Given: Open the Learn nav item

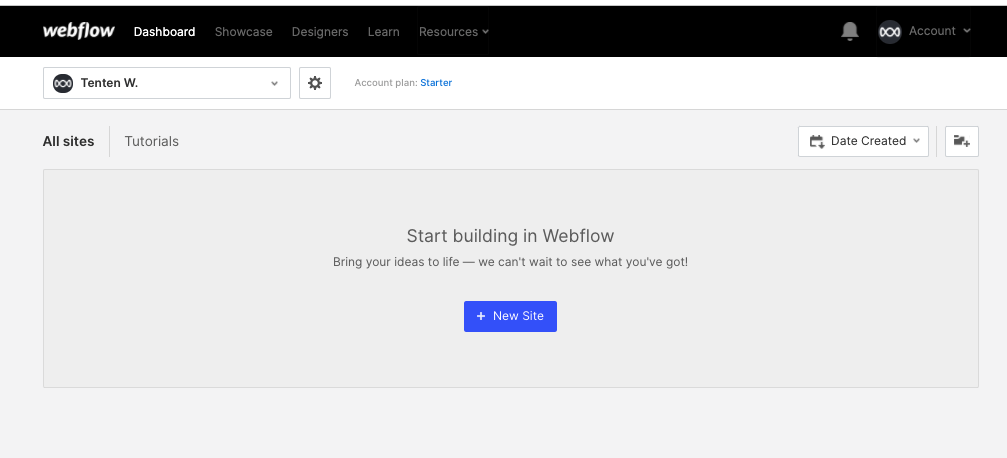Looking at the screenshot, I should [383, 32].
